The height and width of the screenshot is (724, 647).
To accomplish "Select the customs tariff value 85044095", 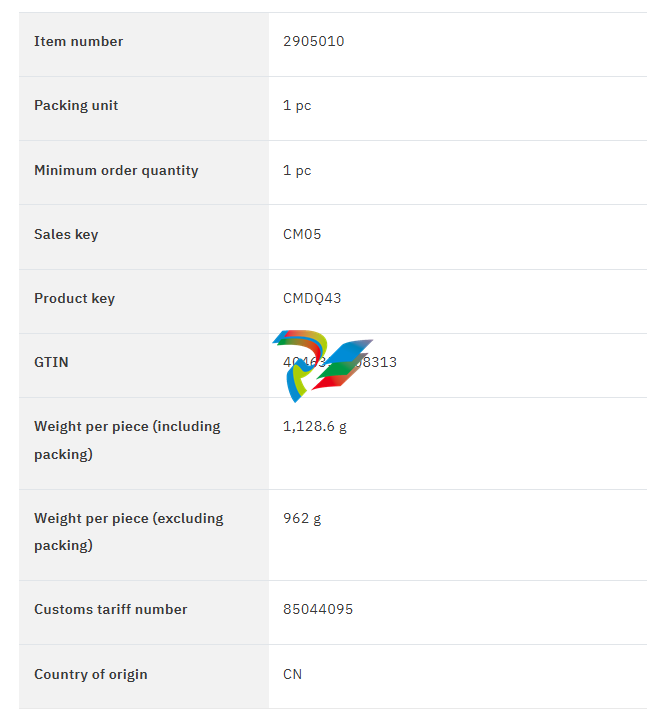I will (318, 609).
